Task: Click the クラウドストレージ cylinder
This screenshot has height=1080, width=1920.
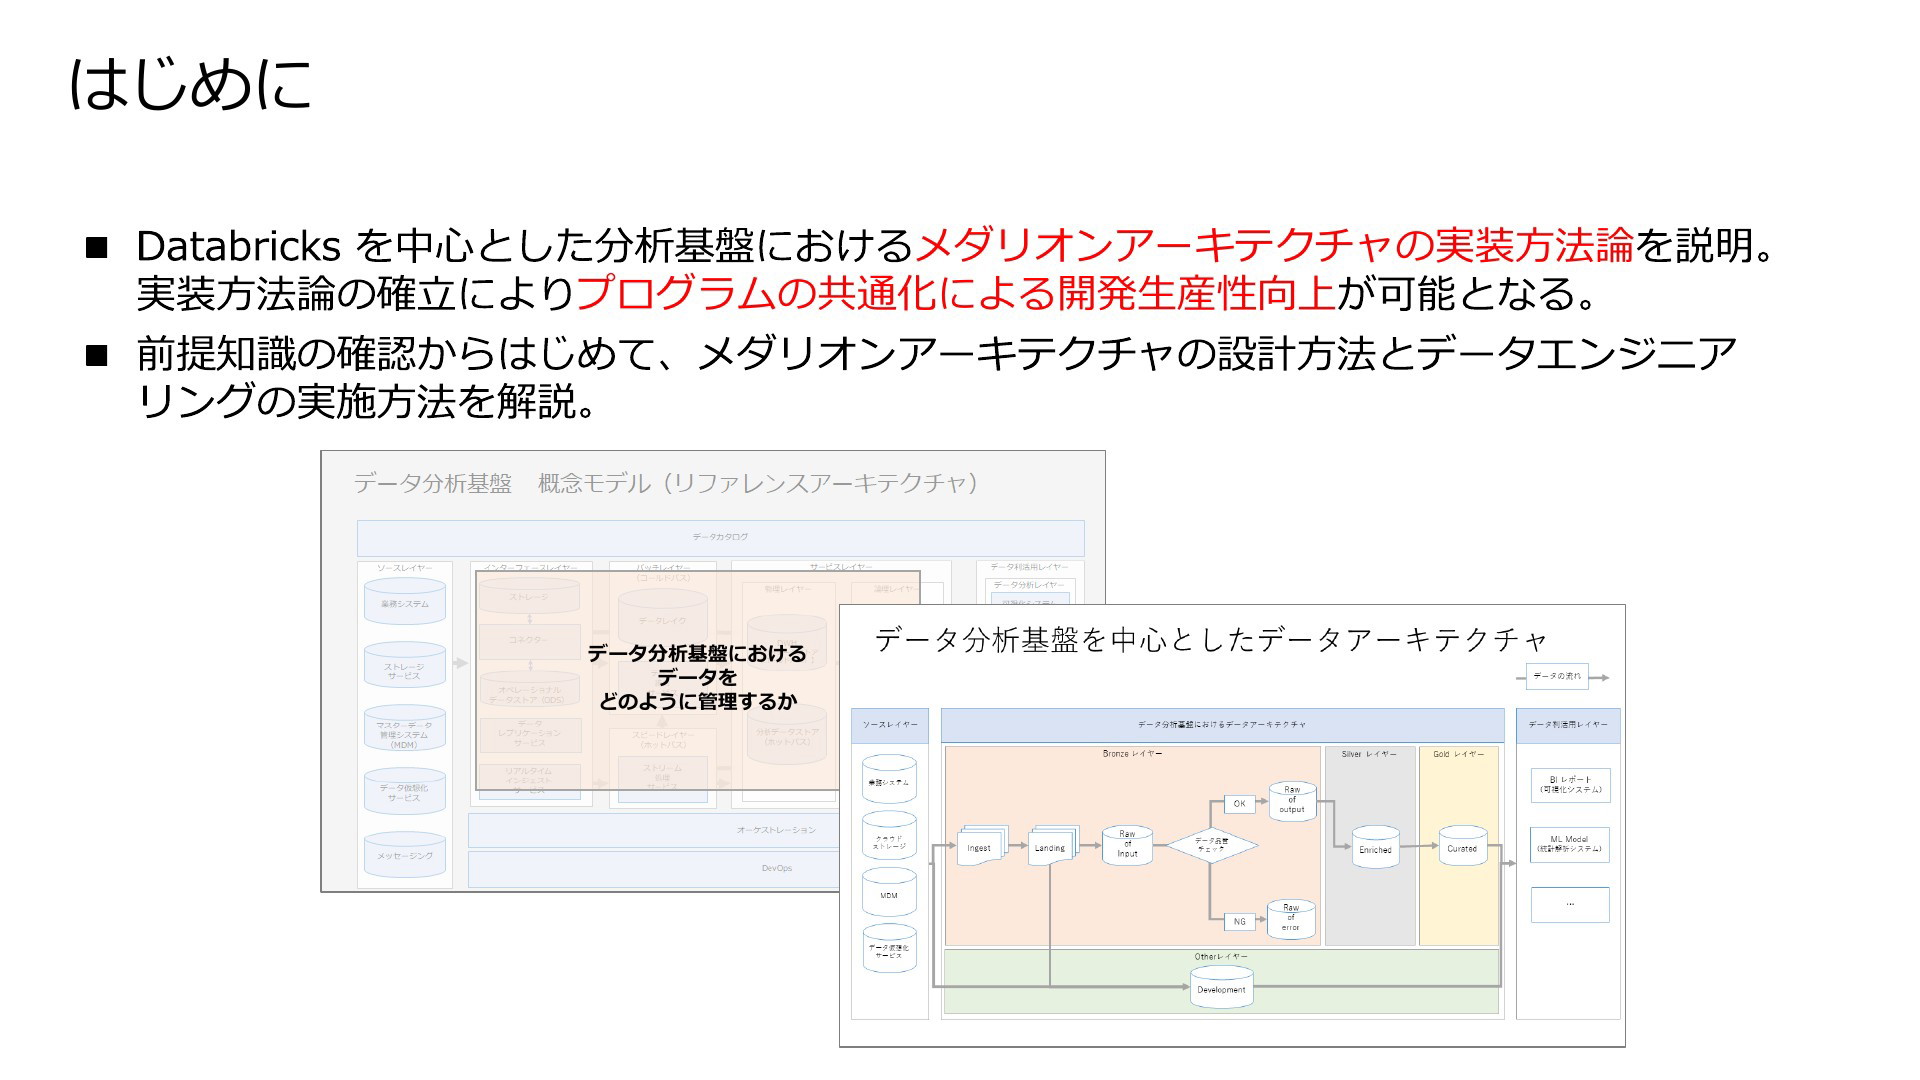Action: [x=889, y=835]
